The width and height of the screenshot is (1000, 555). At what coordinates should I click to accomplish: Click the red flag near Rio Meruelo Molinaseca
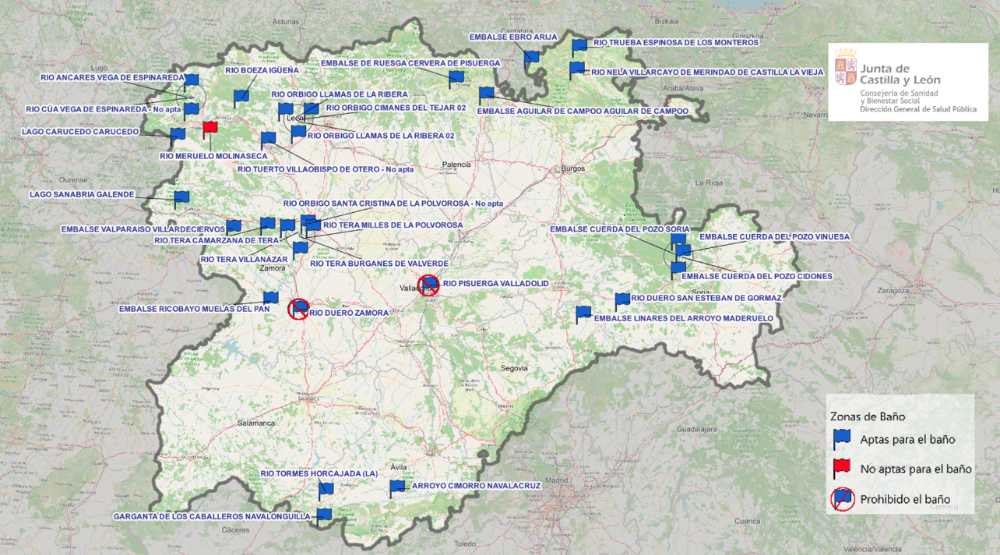[209, 130]
